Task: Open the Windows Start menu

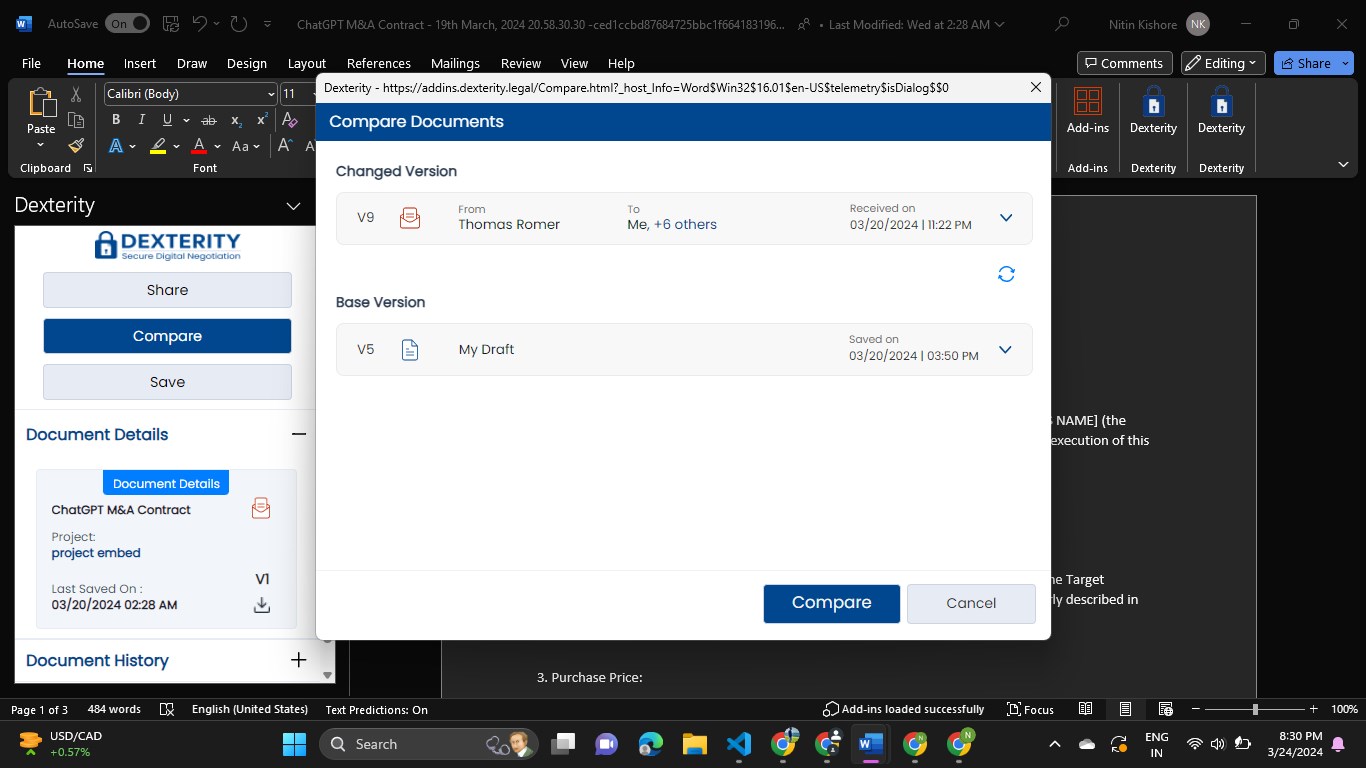Action: pos(295,744)
